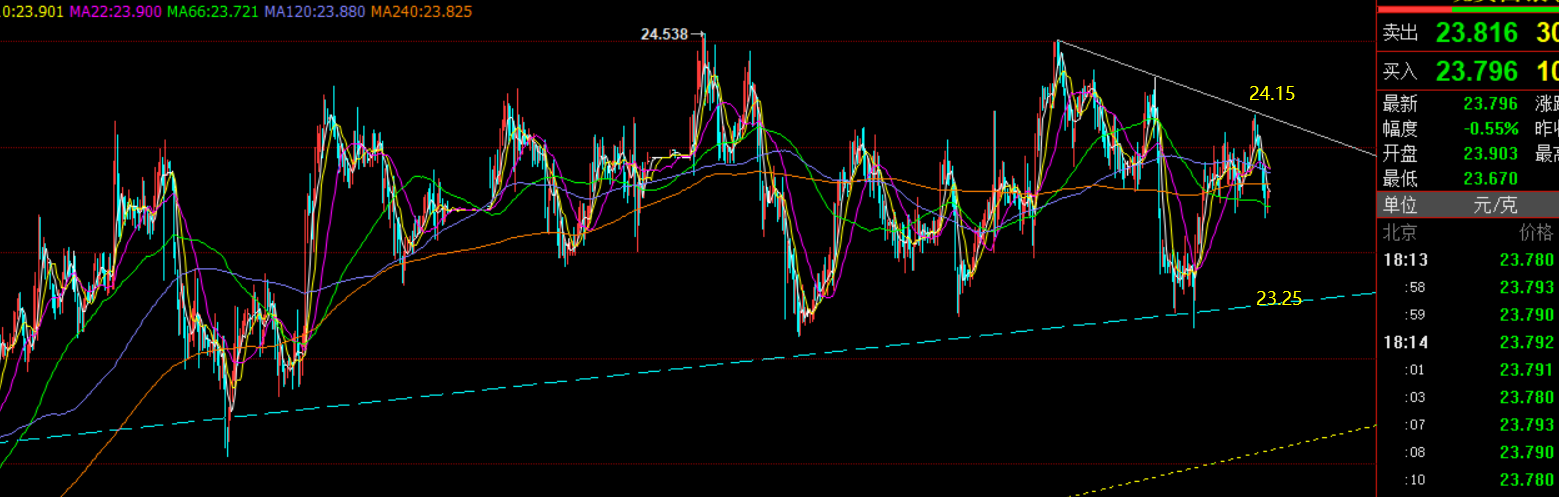Select the :59 tick row
The width and height of the screenshot is (1559, 497).
(x=1468, y=315)
